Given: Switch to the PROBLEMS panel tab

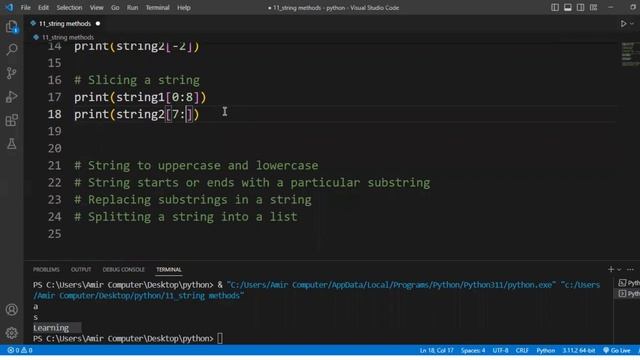Looking at the screenshot, I should point(46,269).
